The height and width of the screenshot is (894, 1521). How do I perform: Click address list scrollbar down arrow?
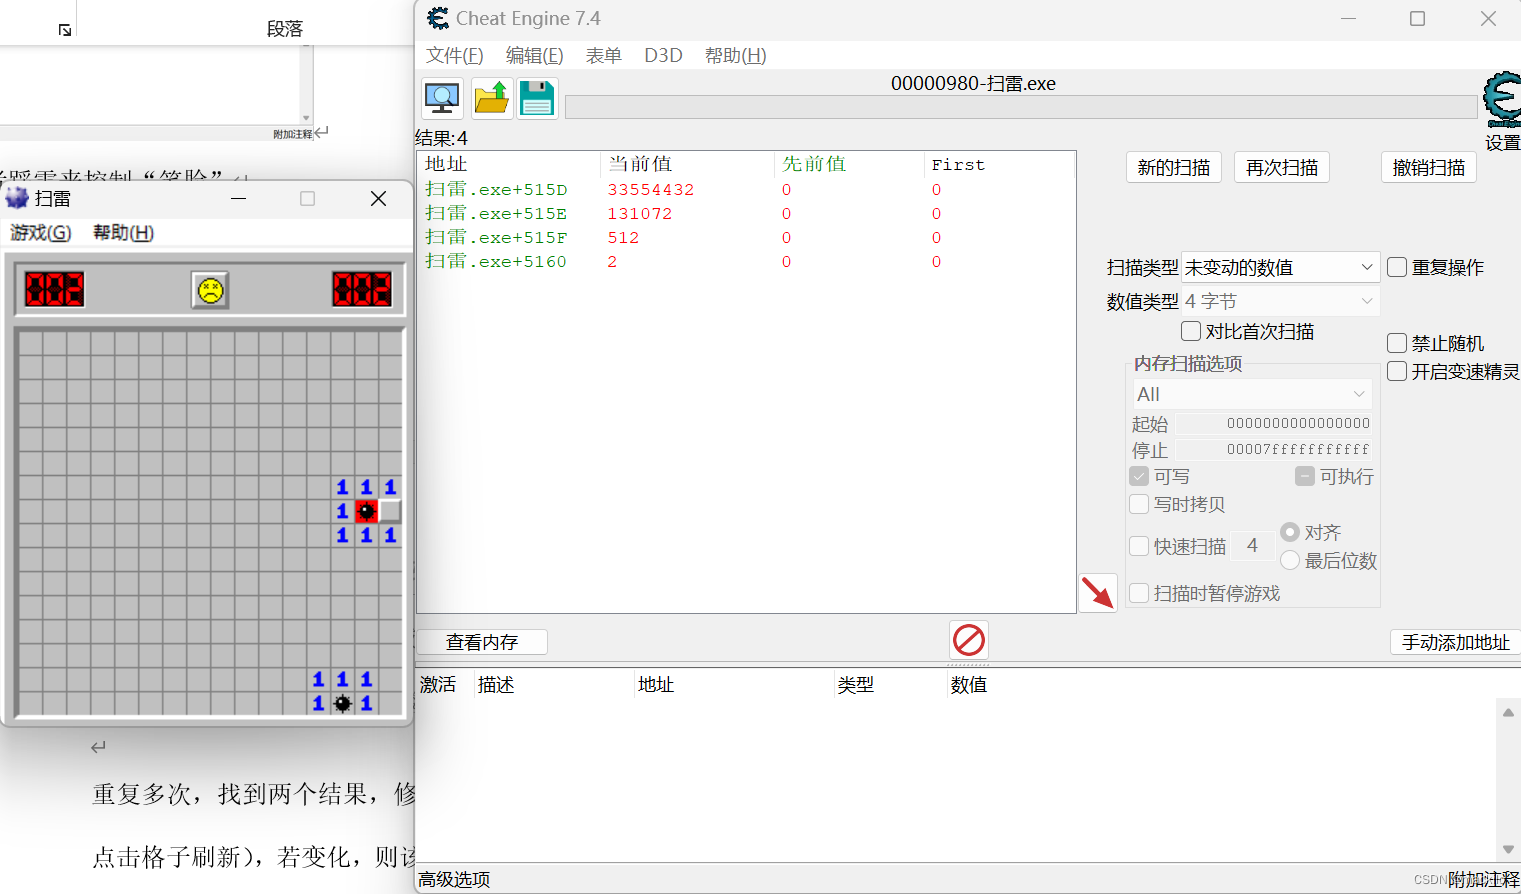(x=1508, y=849)
